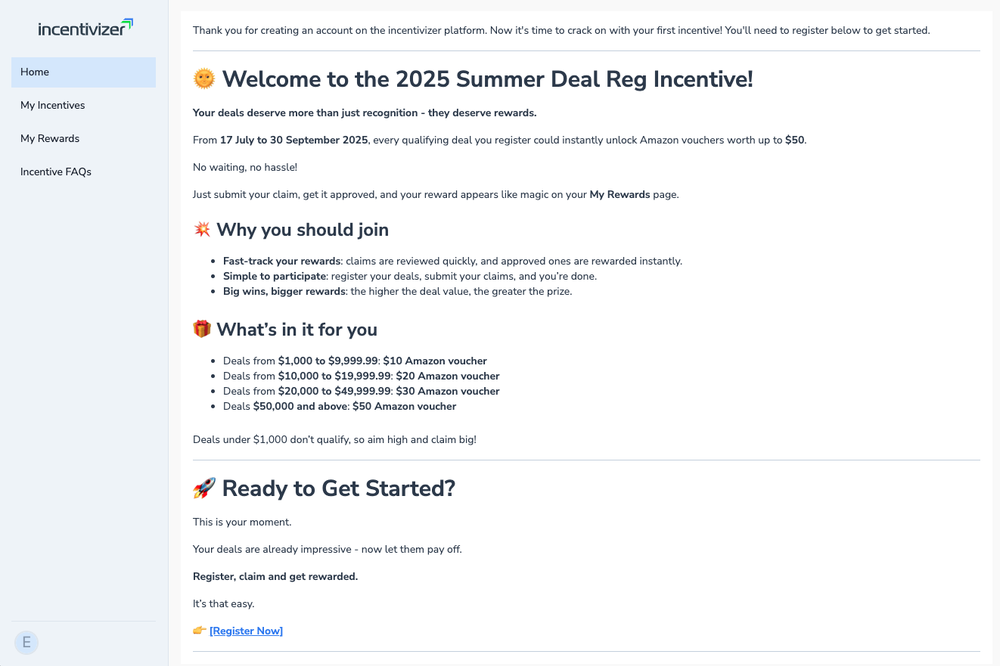Screen dimensions: 1000x666
Task: Click the incentivizer logo
Action: click(85, 28)
